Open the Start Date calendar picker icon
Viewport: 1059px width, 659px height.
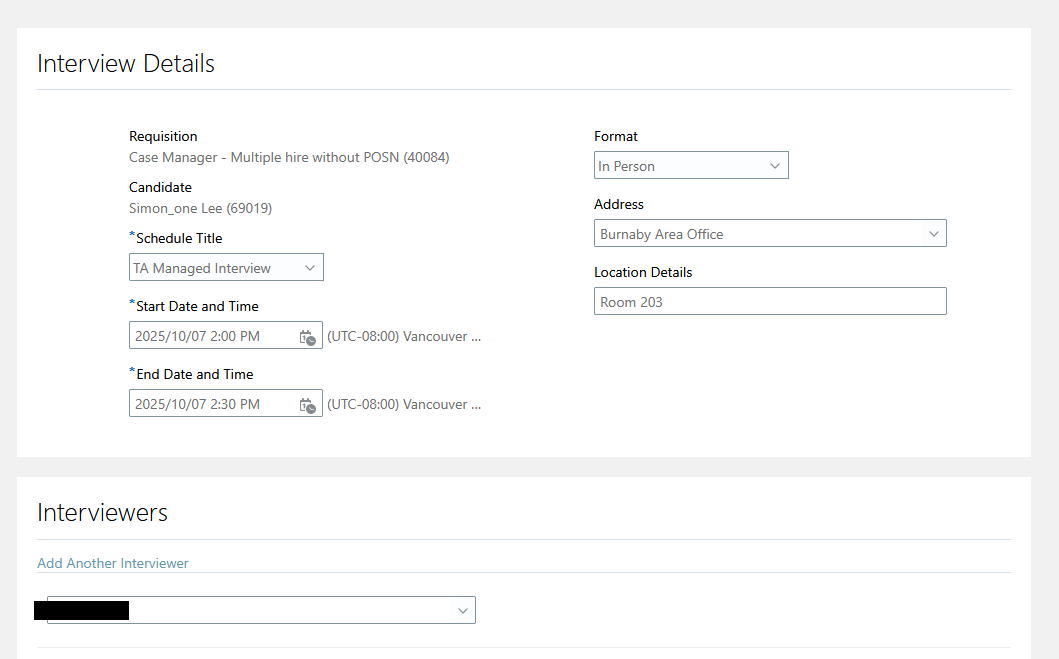pyautogui.click(x=308, y=337)
